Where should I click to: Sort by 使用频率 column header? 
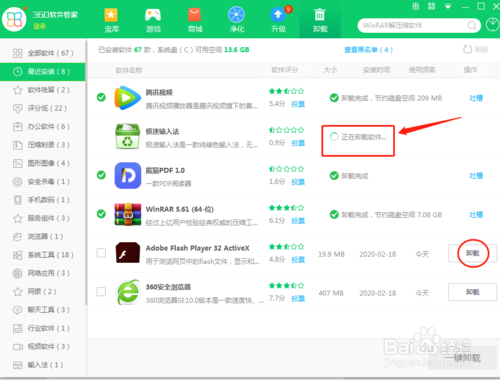click(x=422, y=70)
